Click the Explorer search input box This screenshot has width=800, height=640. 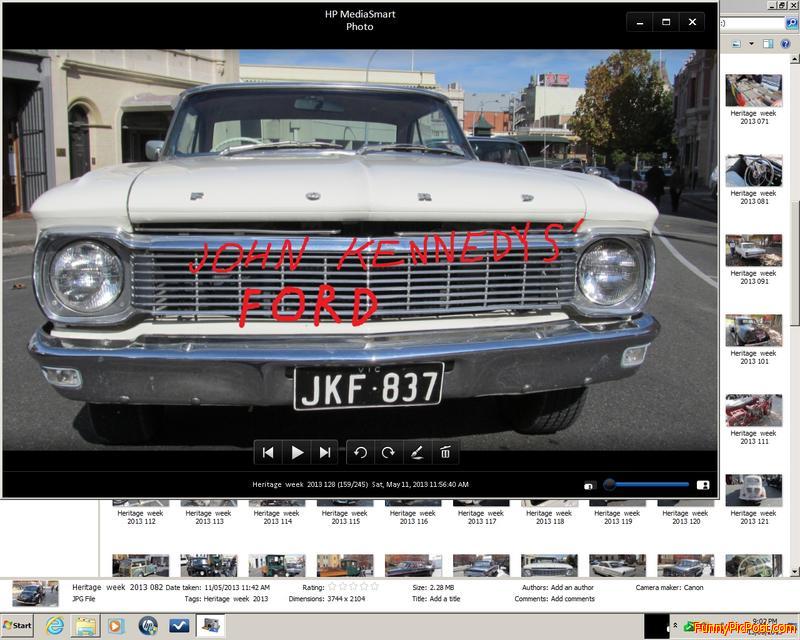click(x=753, y=23)
